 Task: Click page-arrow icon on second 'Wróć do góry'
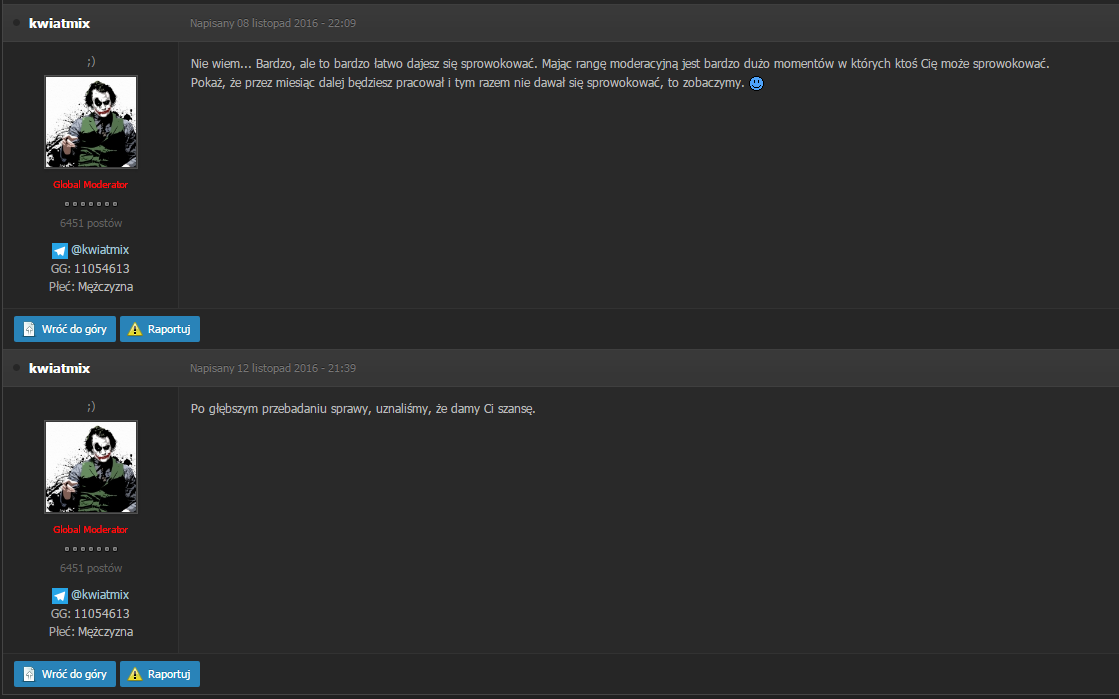29,674
